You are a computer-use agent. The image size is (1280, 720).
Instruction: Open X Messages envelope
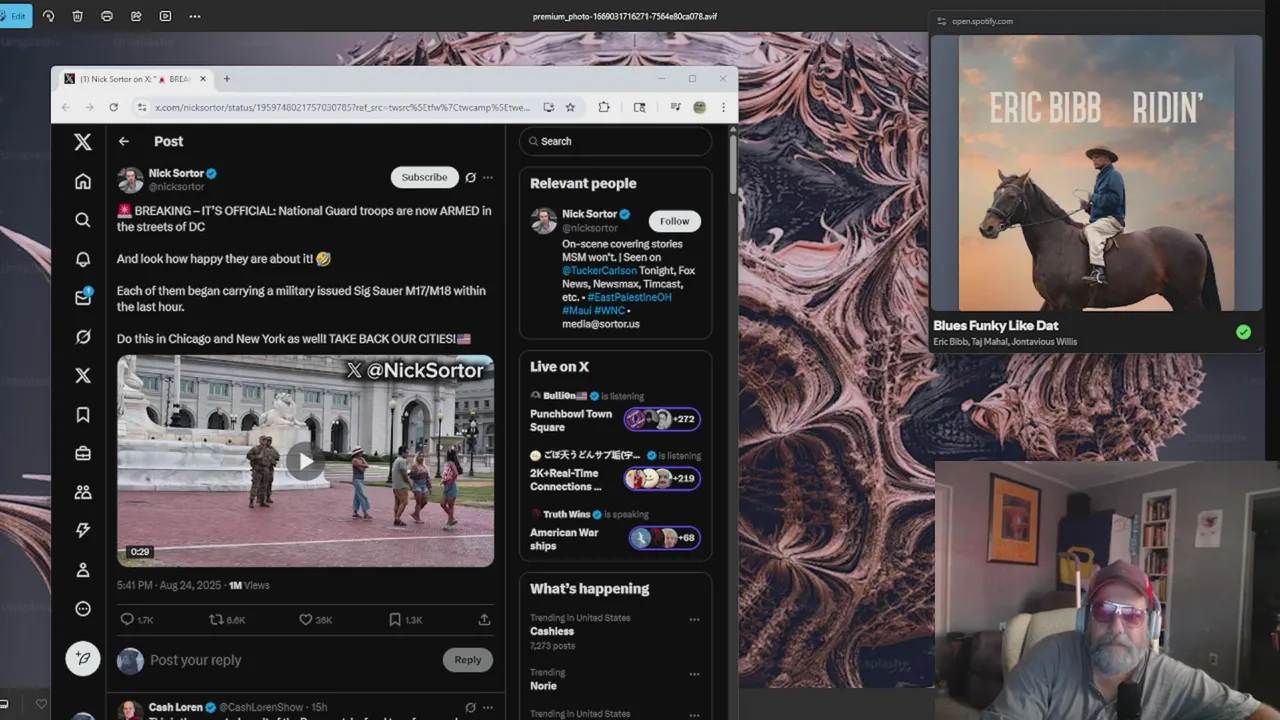click(x=83, y=297)
